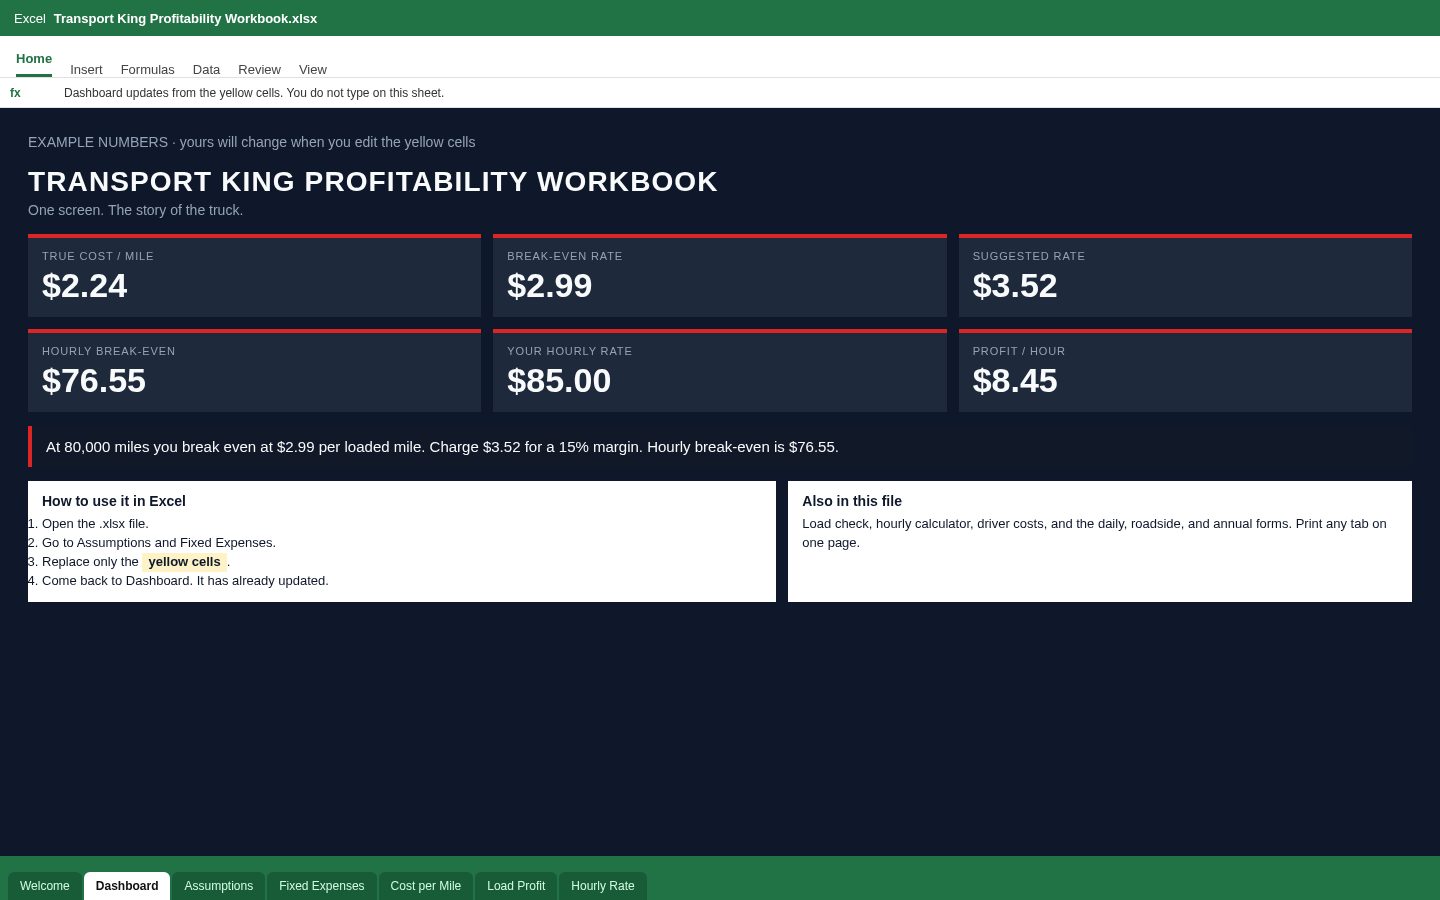Image resolution: width=1440 pixels, height=900 pixels.
Task: Open the Cost per Mile sheet
Action: [426, 886]
